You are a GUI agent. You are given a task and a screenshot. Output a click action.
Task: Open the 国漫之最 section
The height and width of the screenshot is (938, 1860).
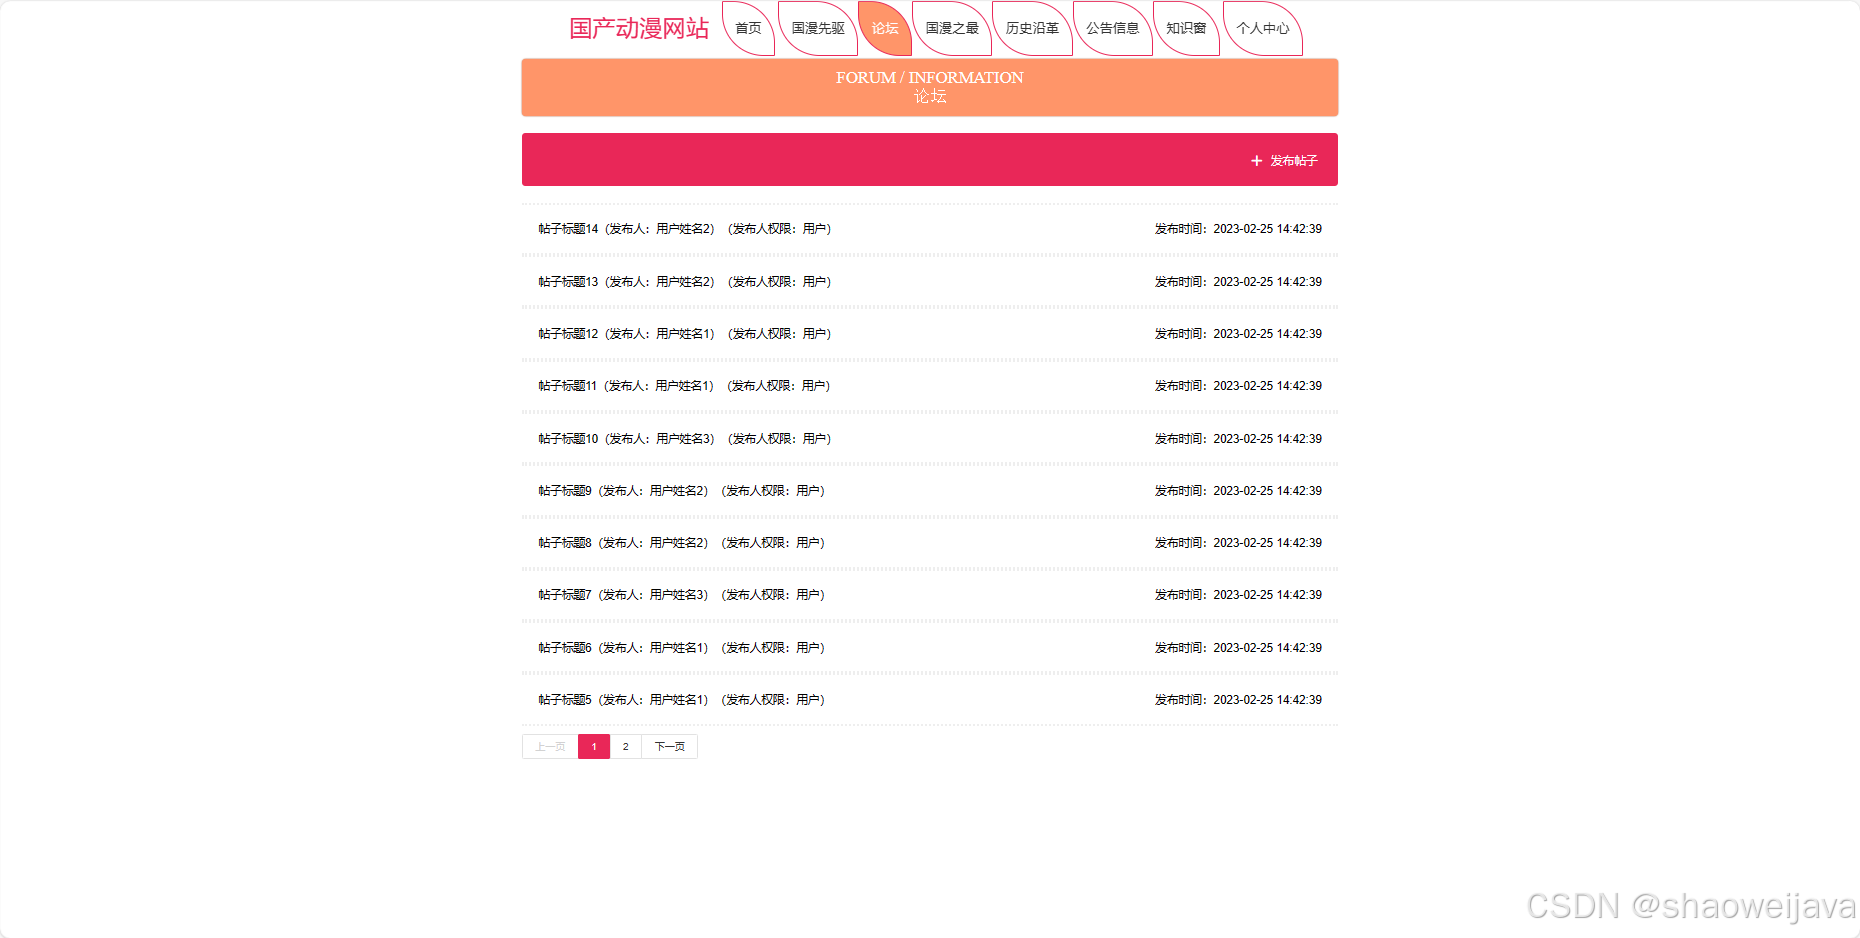[951, 29]
